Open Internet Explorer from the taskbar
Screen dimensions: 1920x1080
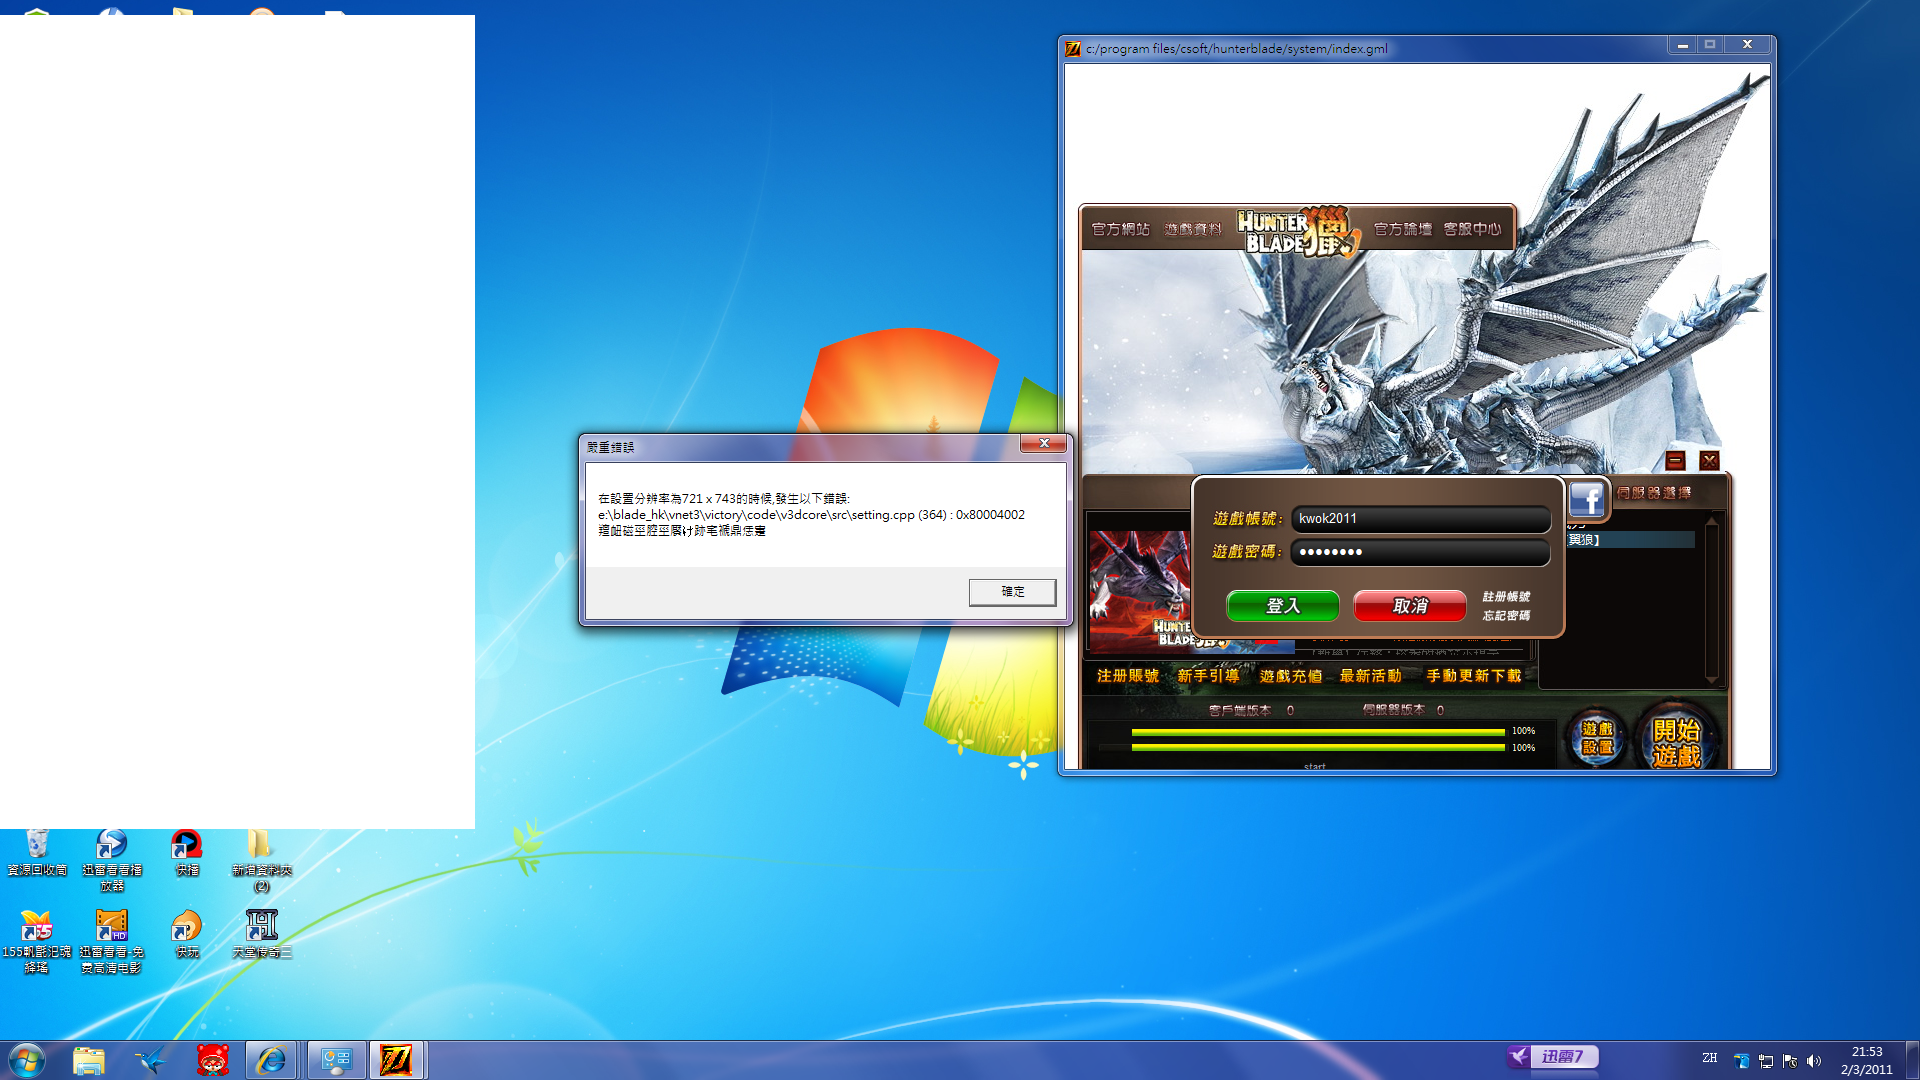coord(270,1060)
